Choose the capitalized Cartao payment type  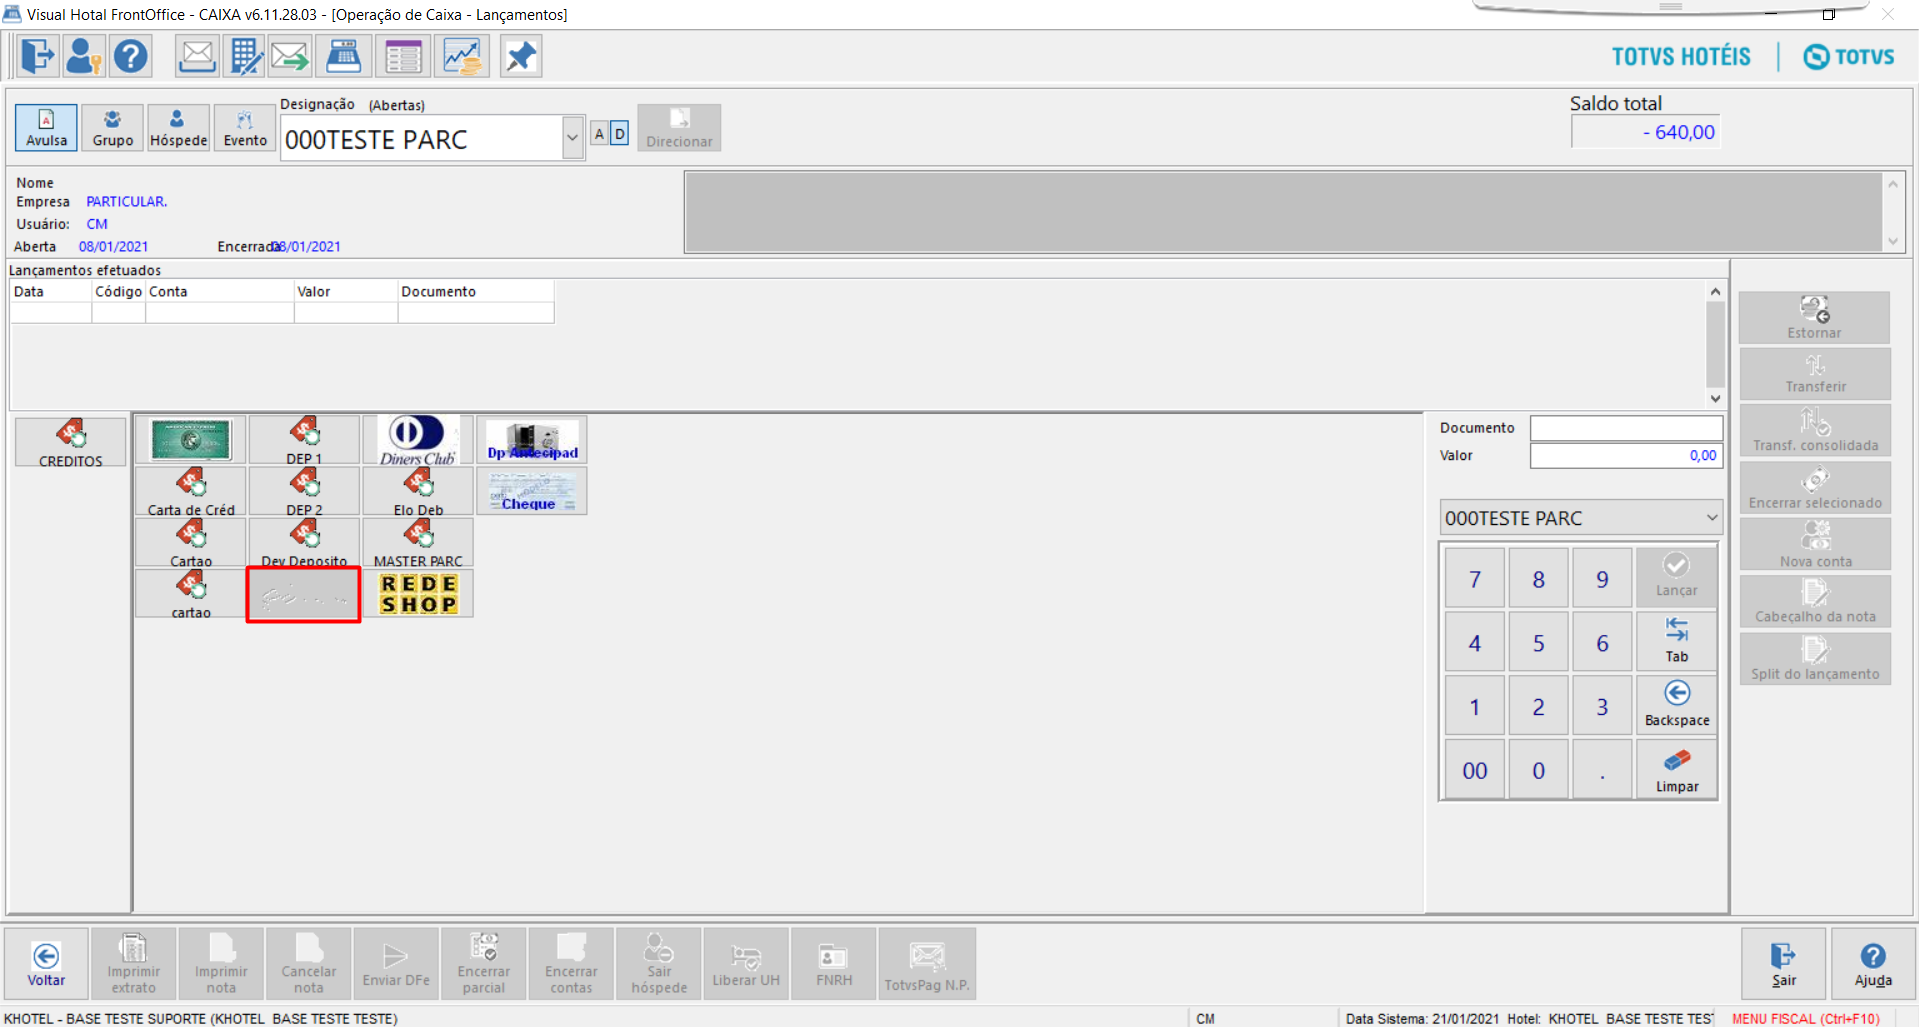coord(191,542)
